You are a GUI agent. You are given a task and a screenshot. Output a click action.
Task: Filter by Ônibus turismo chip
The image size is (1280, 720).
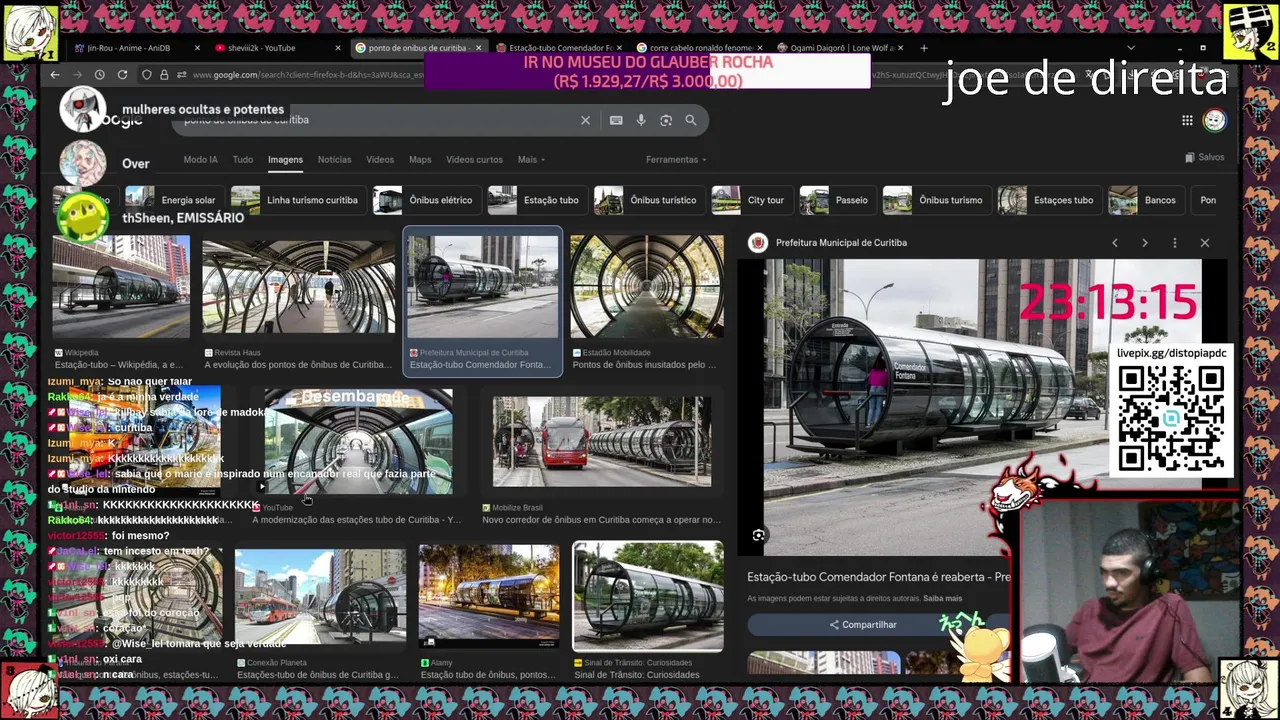pos(935,200)
